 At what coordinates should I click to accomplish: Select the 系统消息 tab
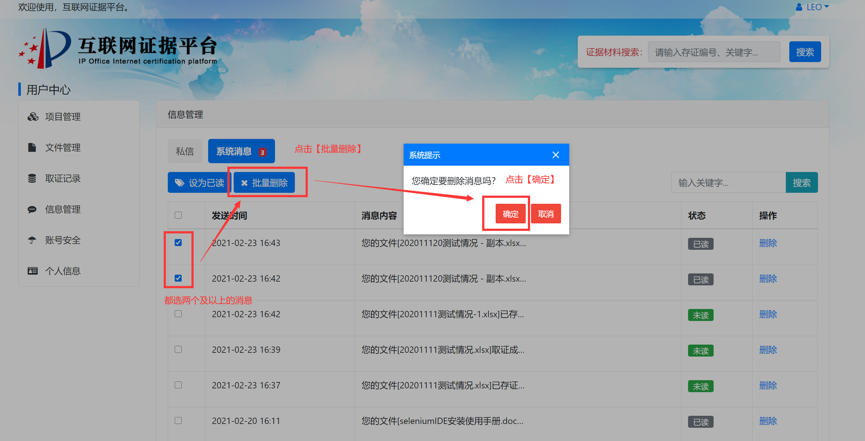pyautogui.click(x=240, y=152)
